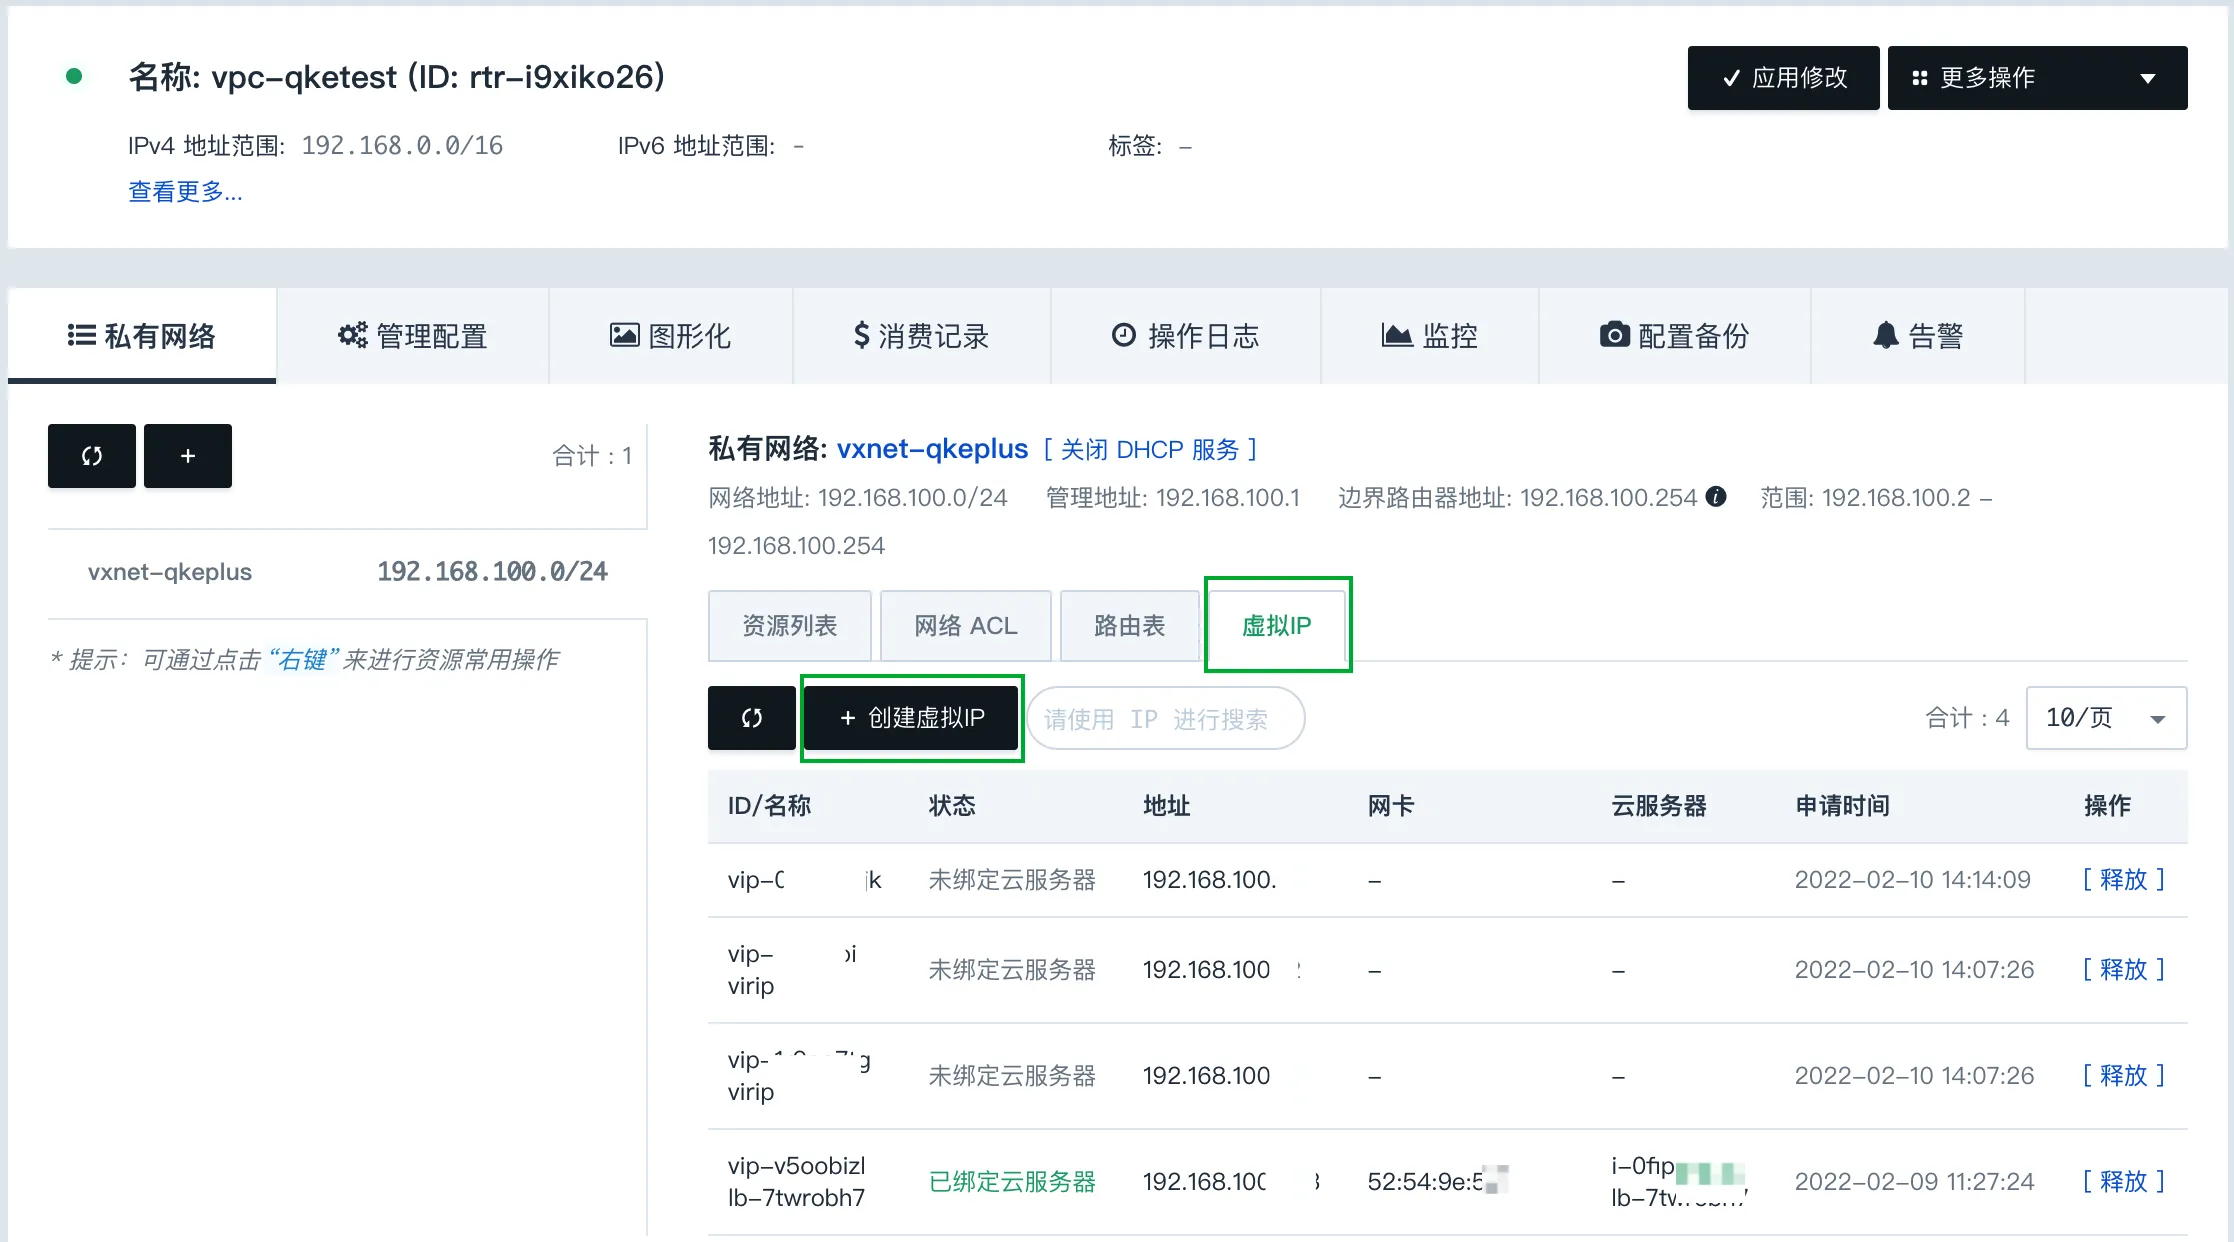Open the 告警 tab
Viewport: 2234px width, 1242px height.
click(x=1917, y=336)
